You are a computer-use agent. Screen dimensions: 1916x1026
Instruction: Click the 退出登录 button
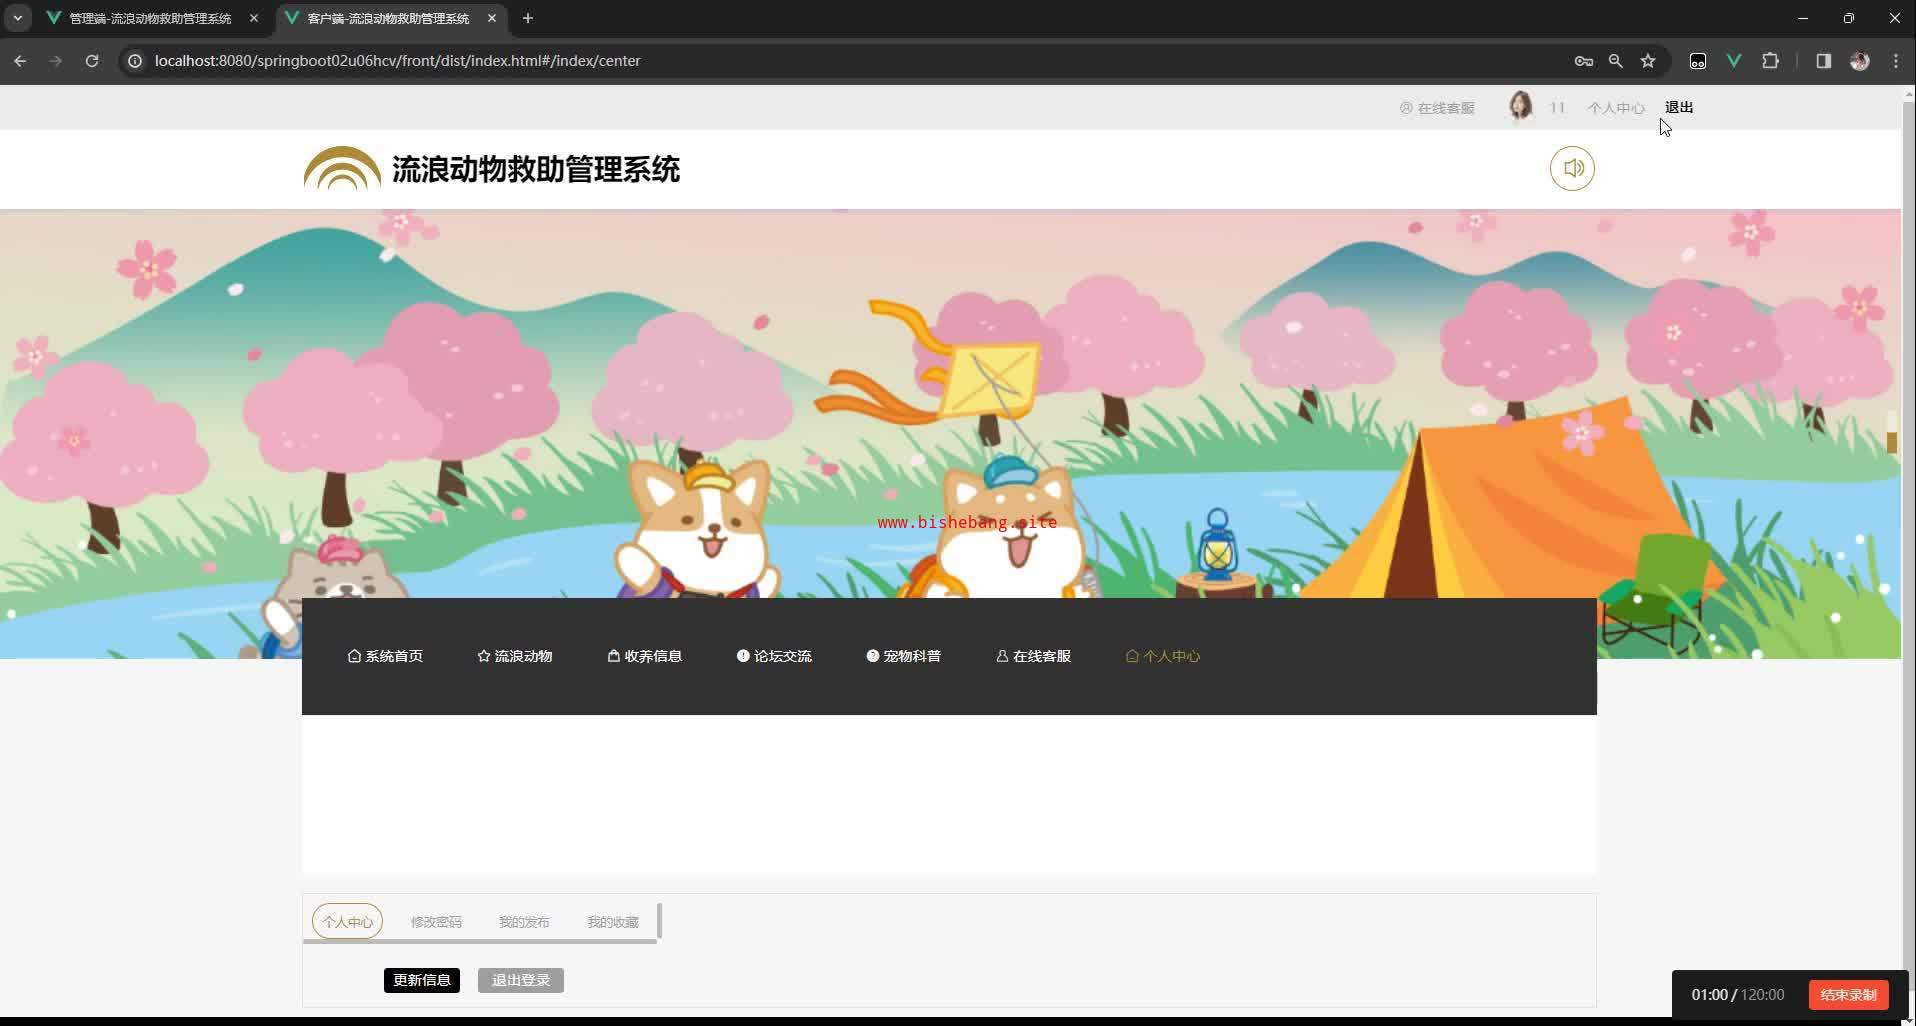coord(520,980)
